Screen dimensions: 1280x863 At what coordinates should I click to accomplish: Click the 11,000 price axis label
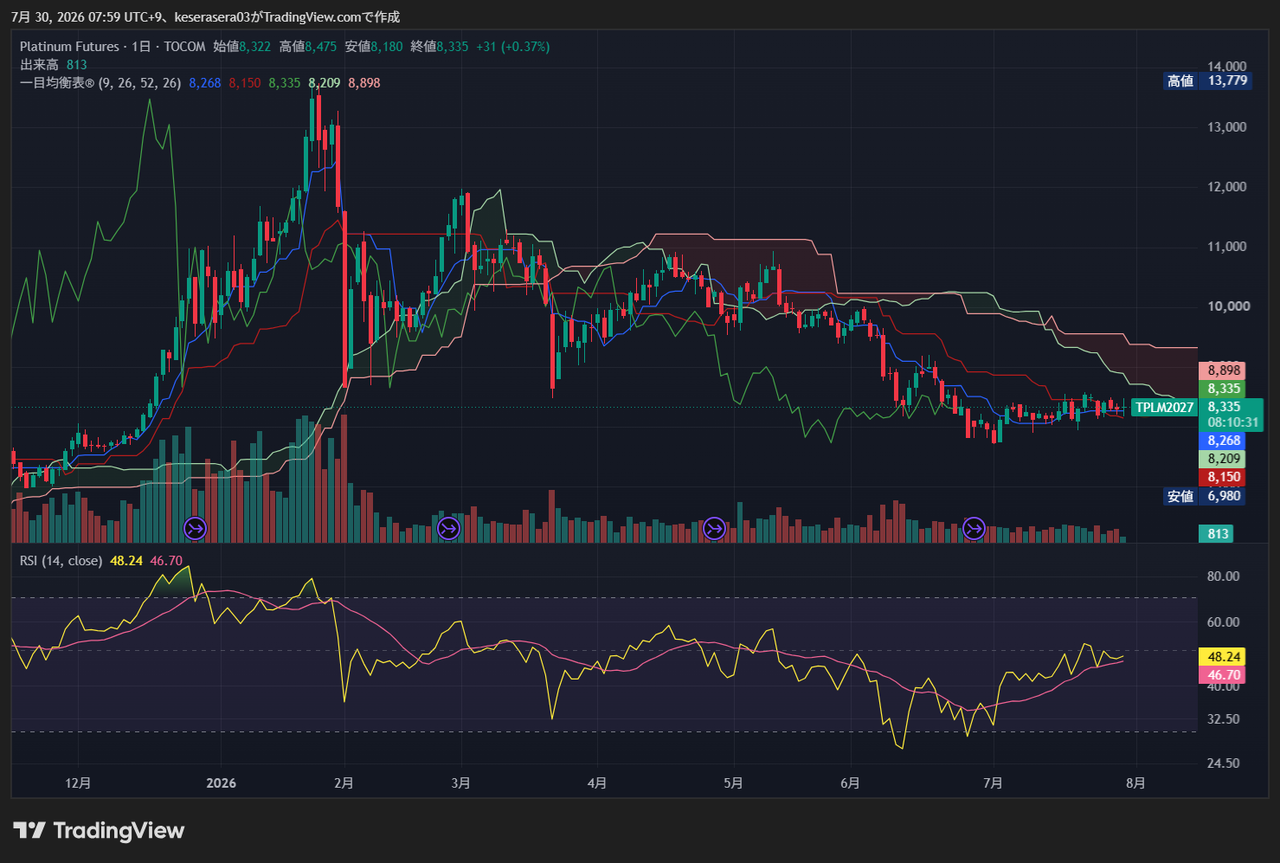[x=1227, y=247]
